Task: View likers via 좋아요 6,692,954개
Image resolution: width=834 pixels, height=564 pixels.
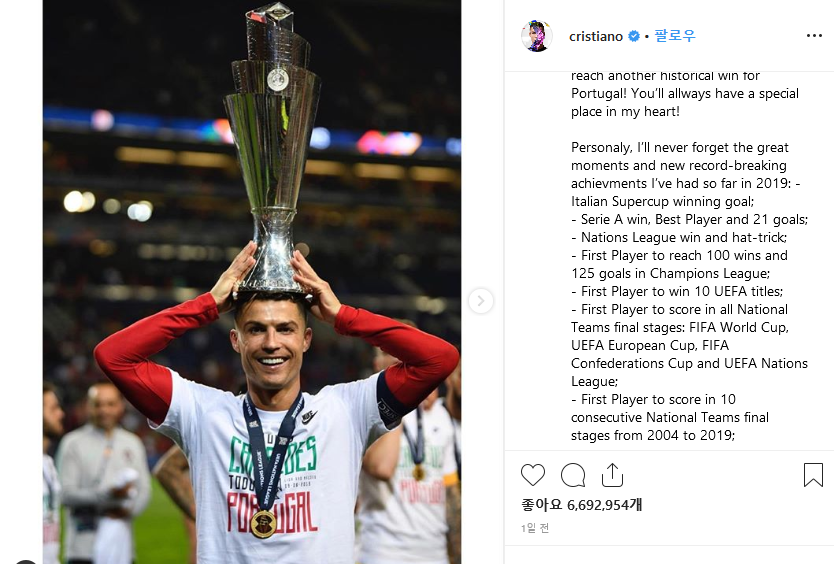Action: pyautogui.click(x=581, y=504)
